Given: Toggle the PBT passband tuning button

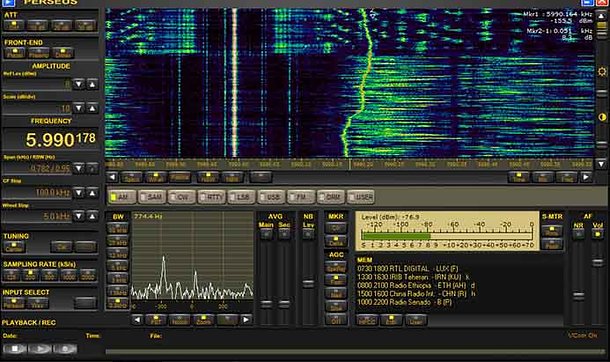Looking at the screenshot, I should pos(156,320).
